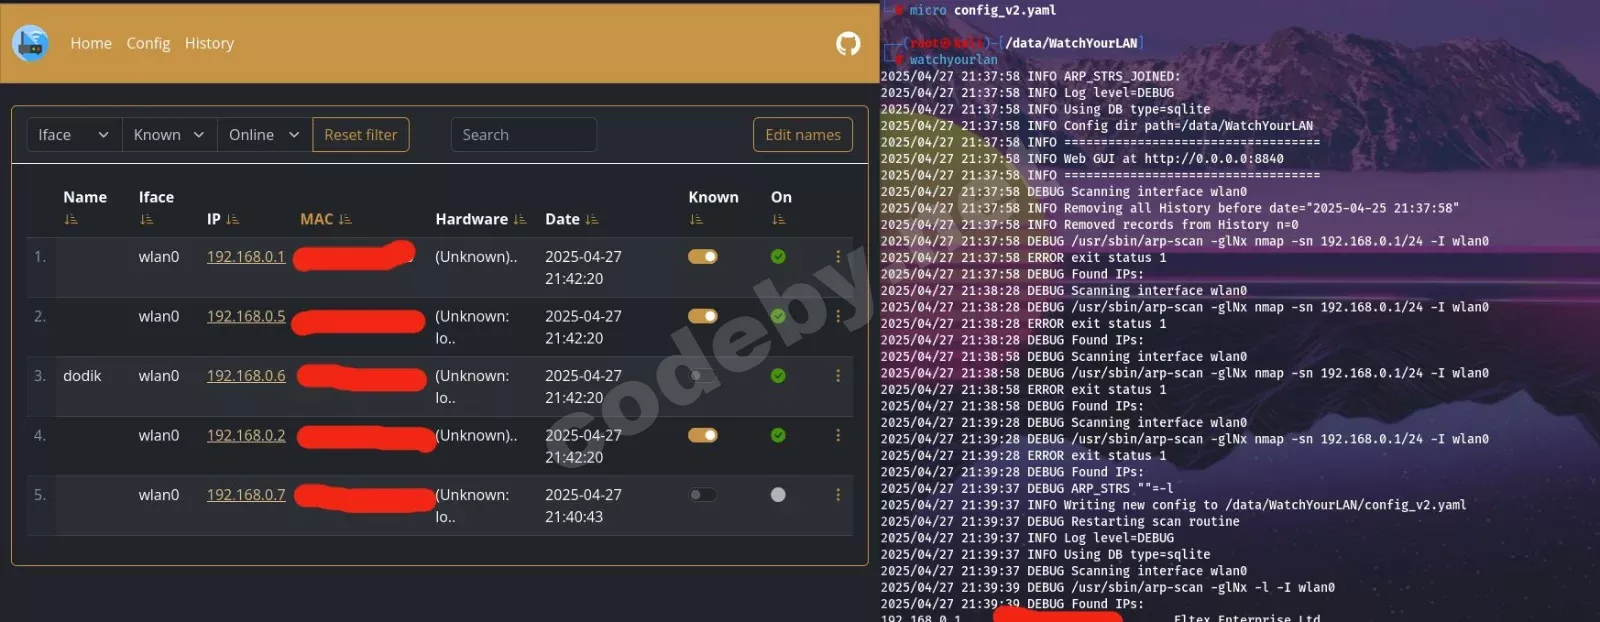1600x622 pixels.
Task: Sort by IP column icon
Action: pos(232,219)
